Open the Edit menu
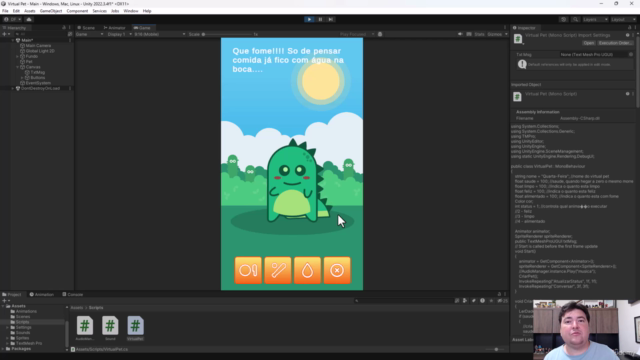This screenshot has height=360, width=640. tap(16, 11)
